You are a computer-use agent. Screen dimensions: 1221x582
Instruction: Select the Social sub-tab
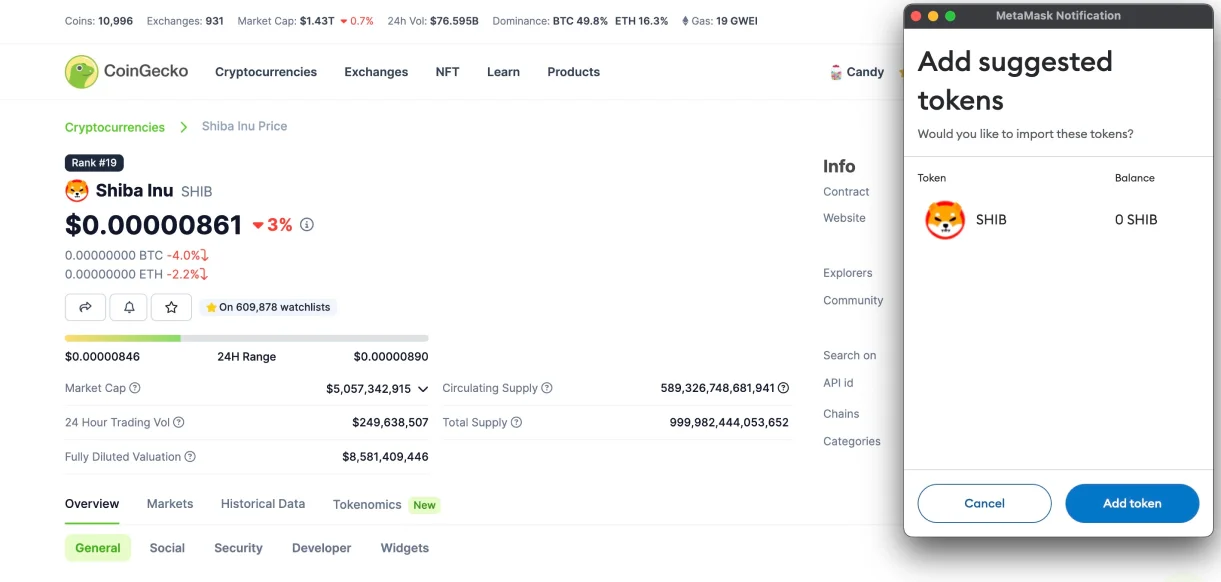click(x=167, y=548)
